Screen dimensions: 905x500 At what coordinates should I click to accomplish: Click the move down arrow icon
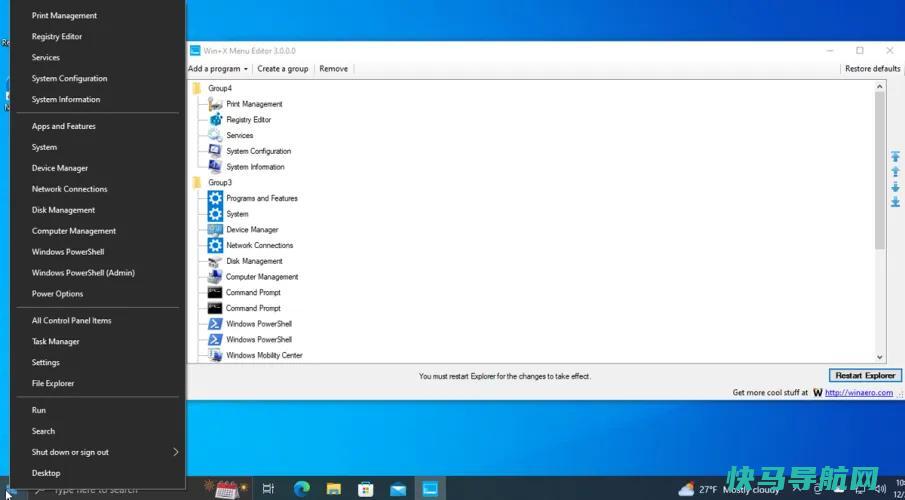click(895, 186)
